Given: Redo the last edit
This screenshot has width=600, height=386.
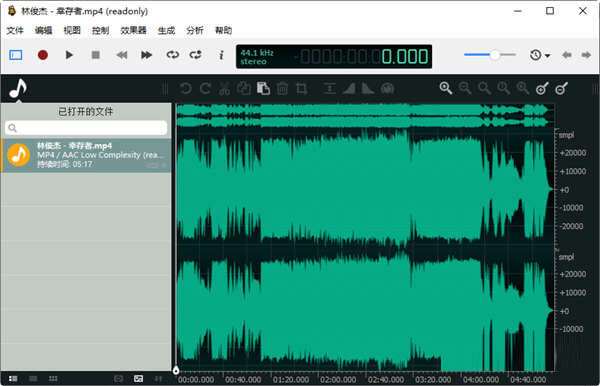Looking at the screenshot, I should [205, 89].
